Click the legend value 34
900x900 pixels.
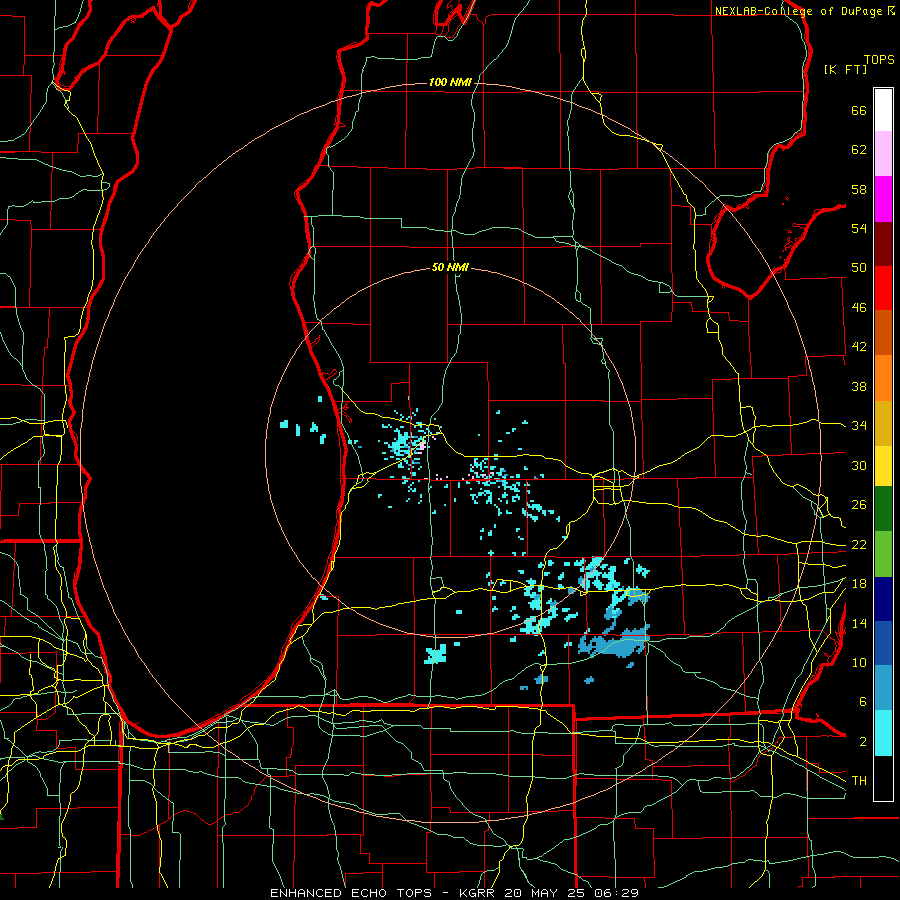pyautogui.click(x=859, y=426)
